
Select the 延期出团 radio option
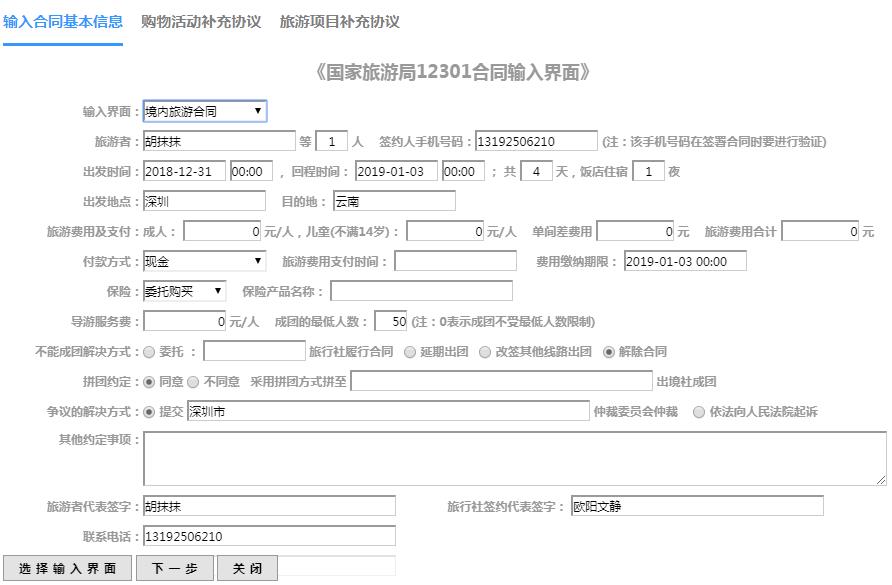pyautogui.click(x=410, y=352)
